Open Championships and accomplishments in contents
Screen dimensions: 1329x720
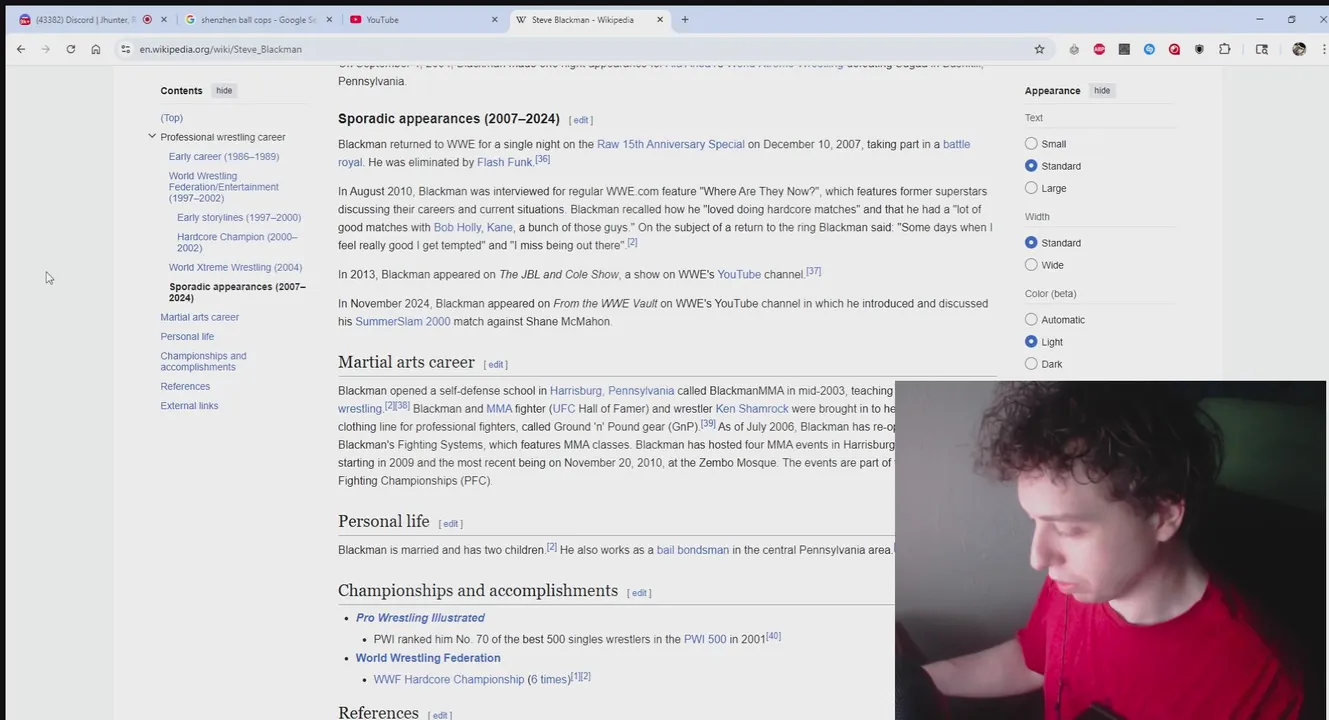pyautogui.click(x=203, y=361)
